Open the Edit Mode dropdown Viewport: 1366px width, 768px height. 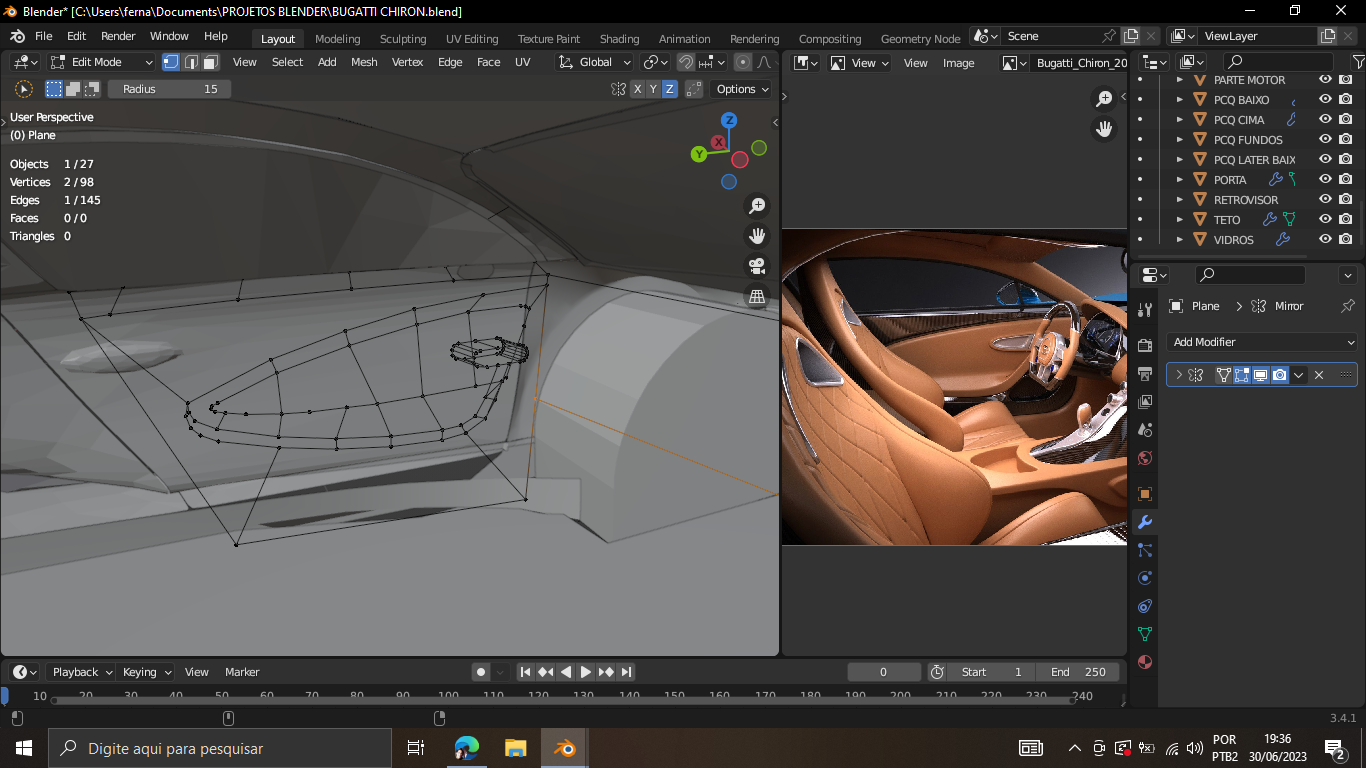click(102, 62)
